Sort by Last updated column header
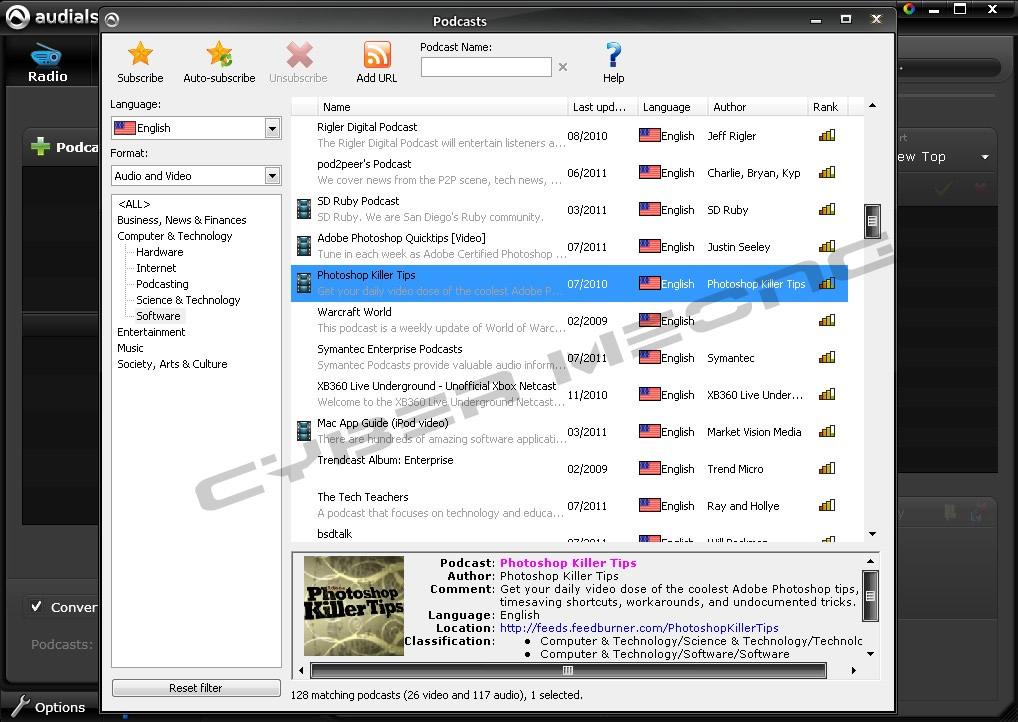1018x722 pixels. (x=602, y=107)
